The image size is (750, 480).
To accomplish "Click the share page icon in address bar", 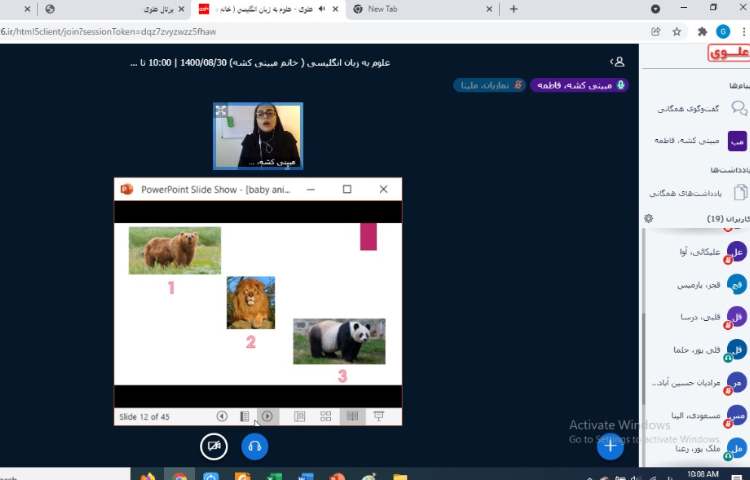I will click(655, 32).
